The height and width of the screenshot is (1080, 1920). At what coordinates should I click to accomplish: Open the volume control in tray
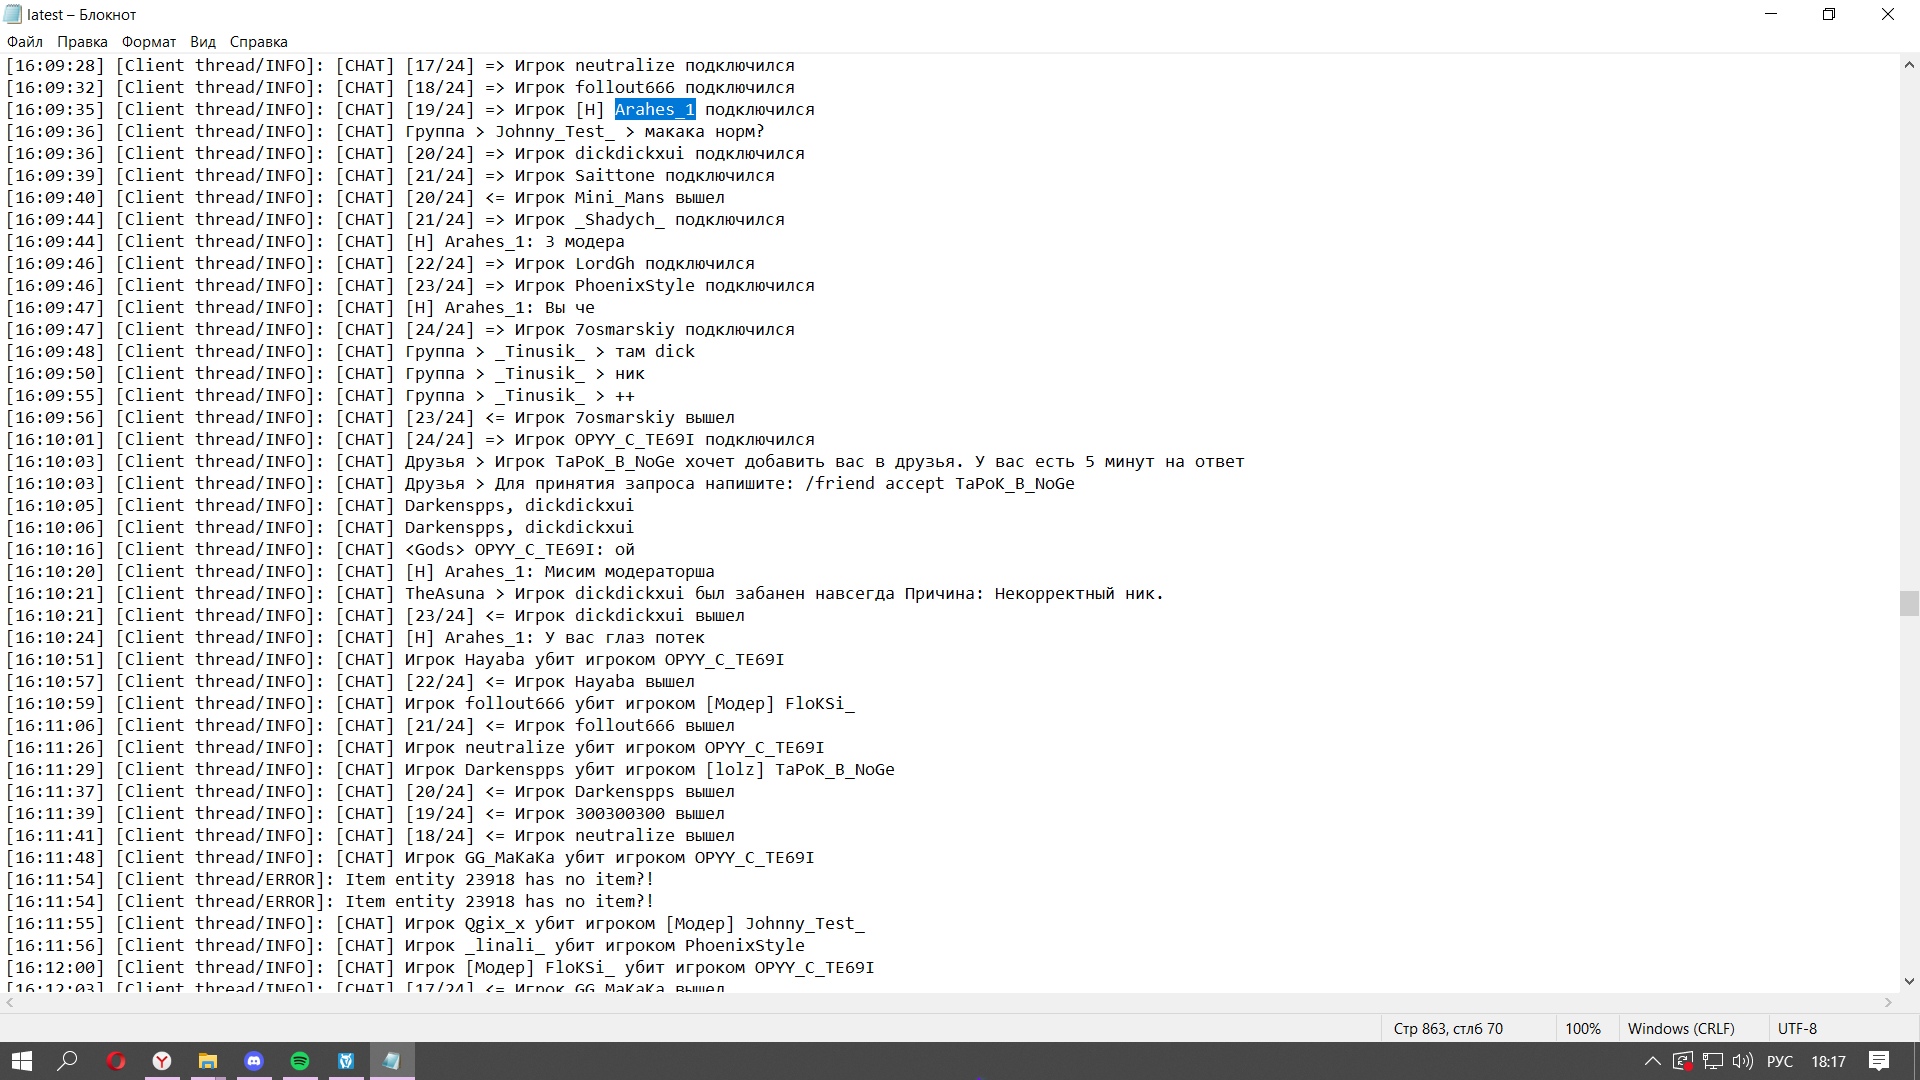click(1743, 1061)
